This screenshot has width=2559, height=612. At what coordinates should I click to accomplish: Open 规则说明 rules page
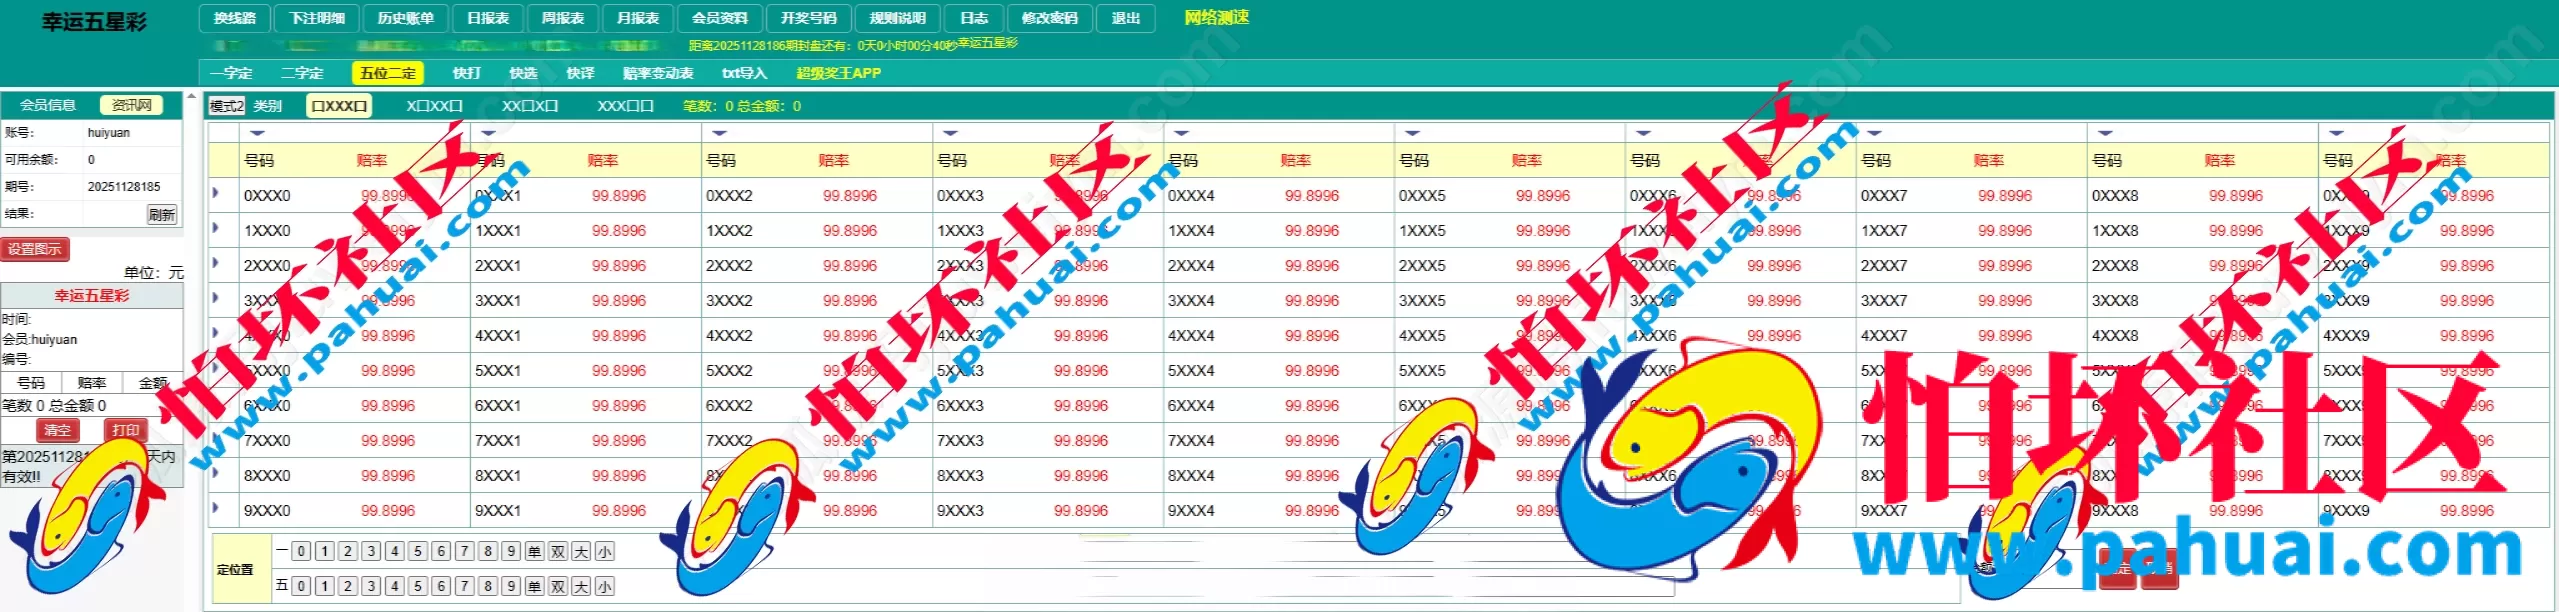point(897,18)
